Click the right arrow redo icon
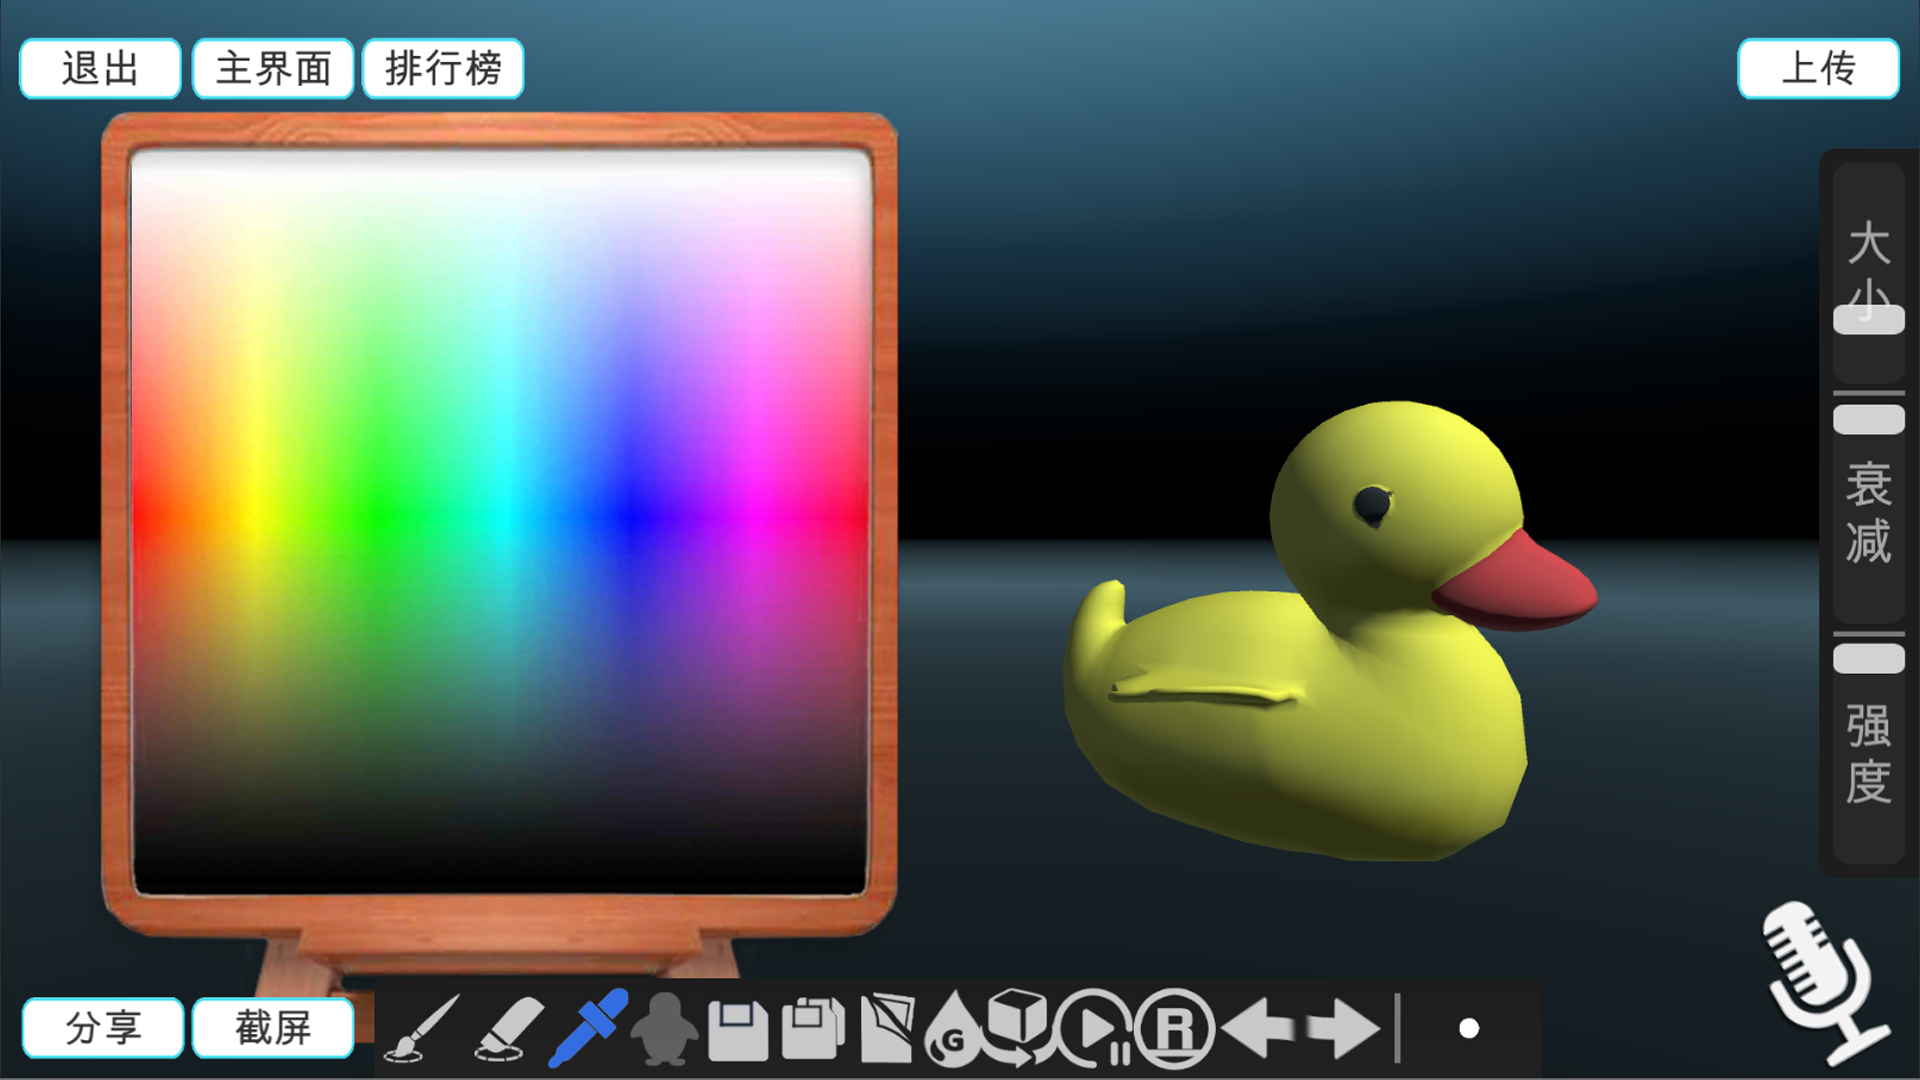The height and width of the screenshot is (1080, 1920). pyautogui.click(x=1341, y=1028)
